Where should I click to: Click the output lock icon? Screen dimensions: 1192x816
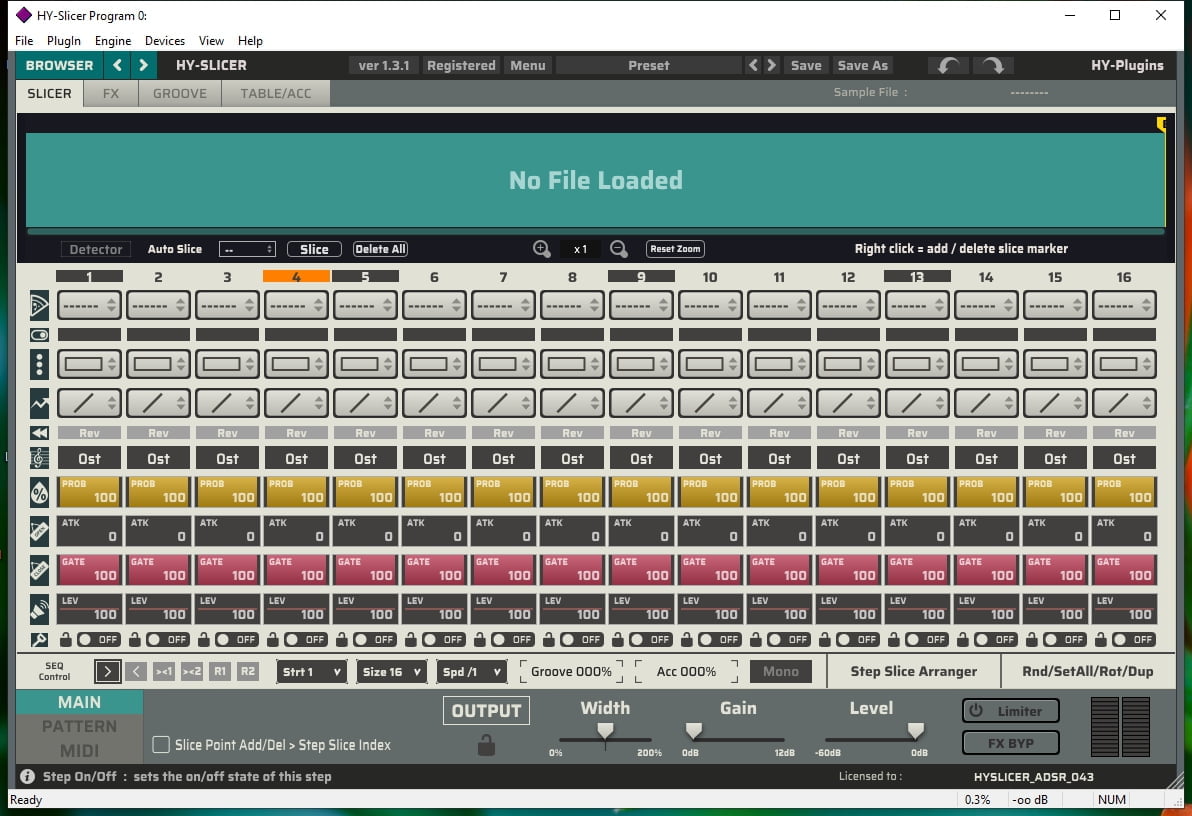pos(487,745)
